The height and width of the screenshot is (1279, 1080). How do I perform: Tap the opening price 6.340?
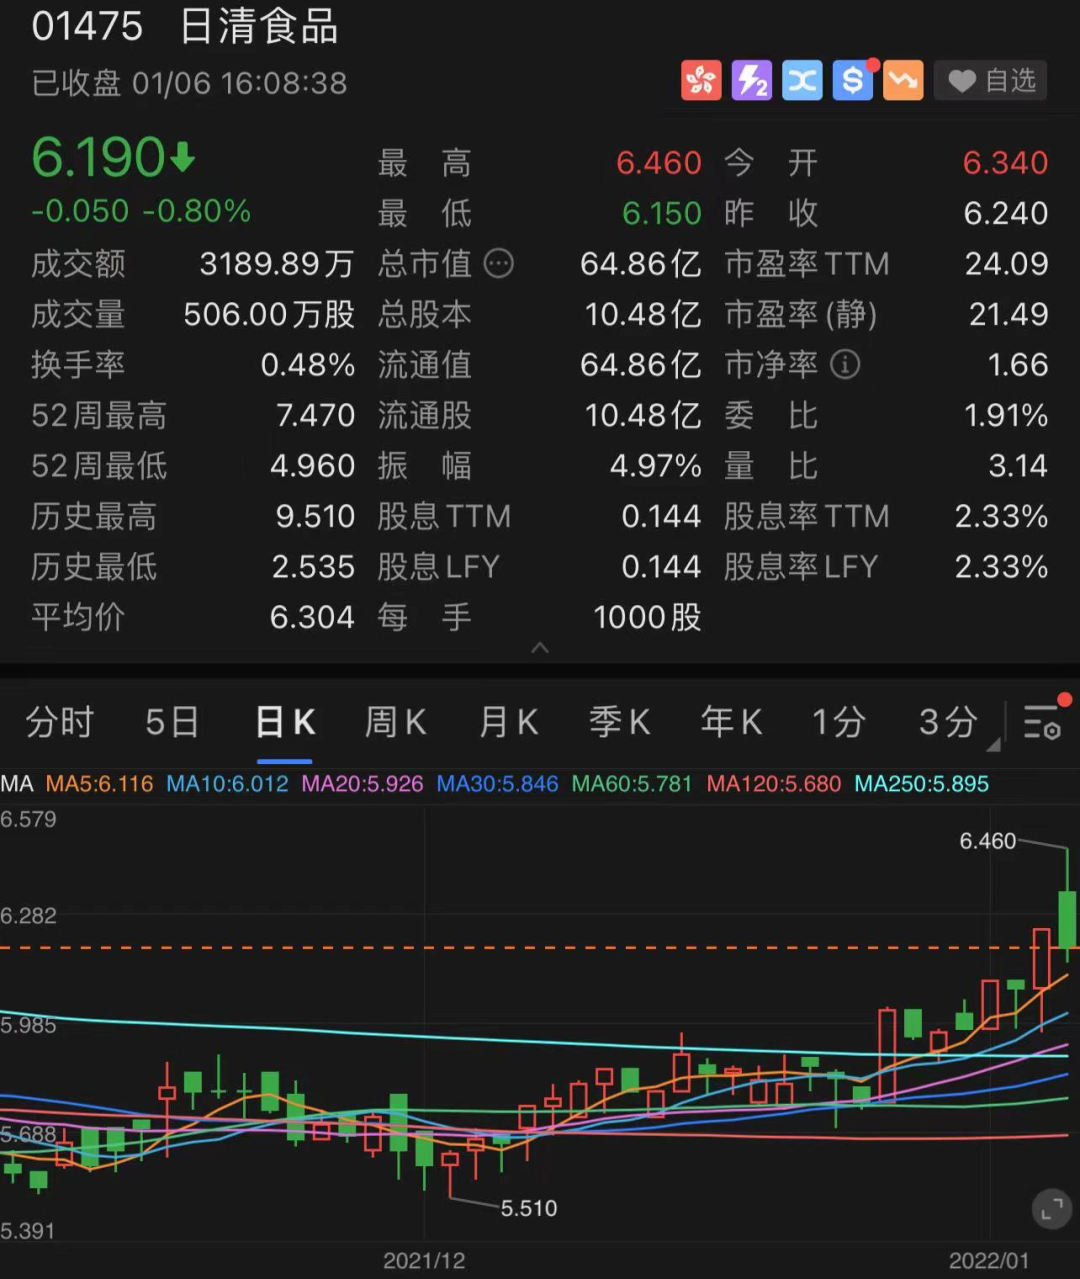tap(1006, 163)
